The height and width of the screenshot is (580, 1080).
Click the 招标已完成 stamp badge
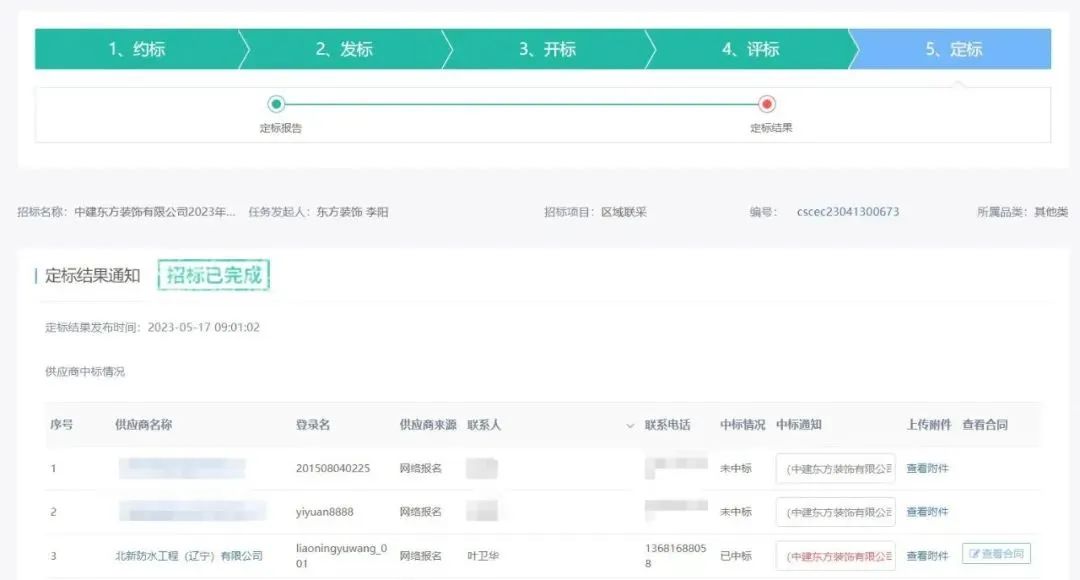tap(213, 275)
